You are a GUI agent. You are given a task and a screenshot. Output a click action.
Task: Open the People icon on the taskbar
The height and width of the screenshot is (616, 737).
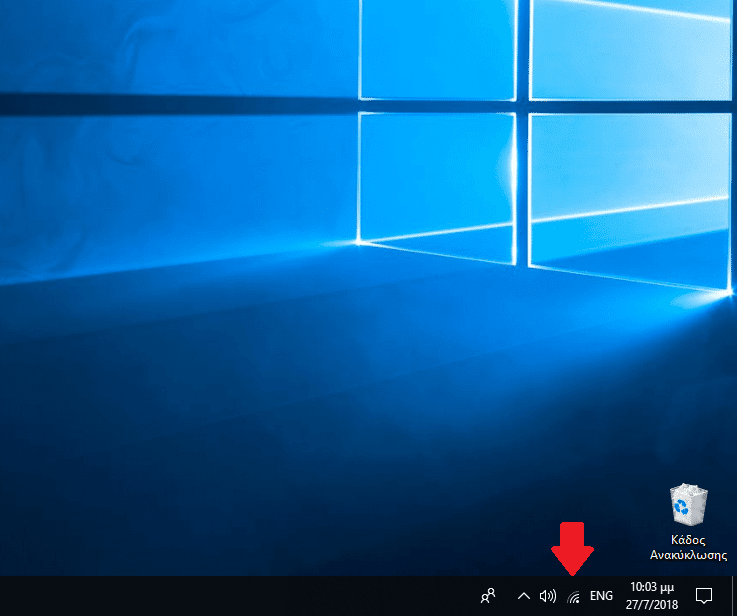pos(488,596)
